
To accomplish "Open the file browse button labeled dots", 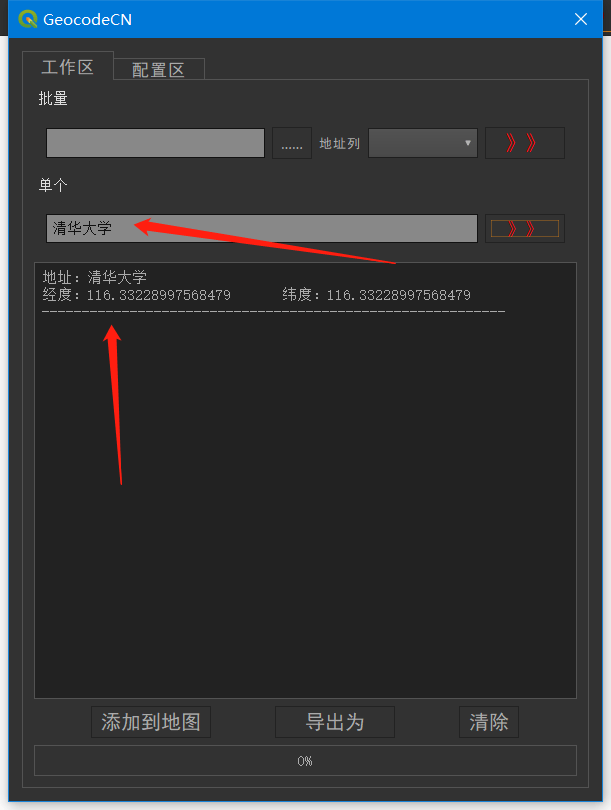I will click(292, 143).
